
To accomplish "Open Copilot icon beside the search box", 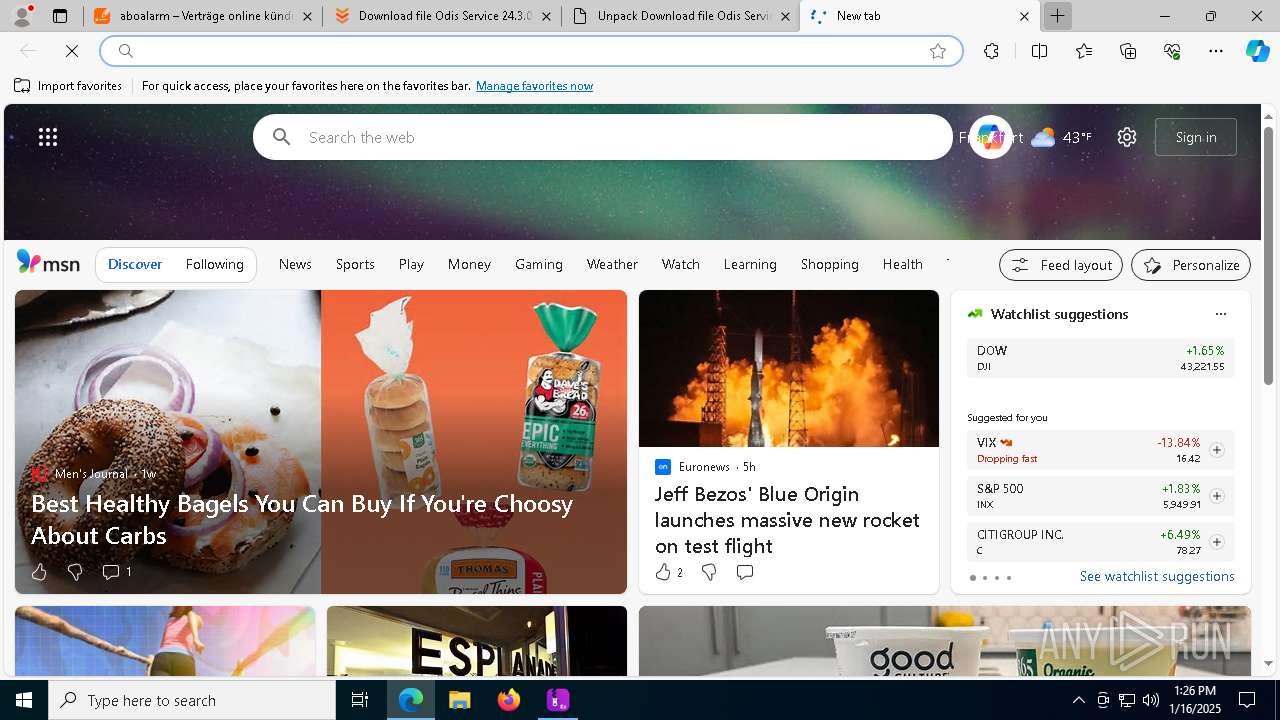I will (x=990, y=137).
